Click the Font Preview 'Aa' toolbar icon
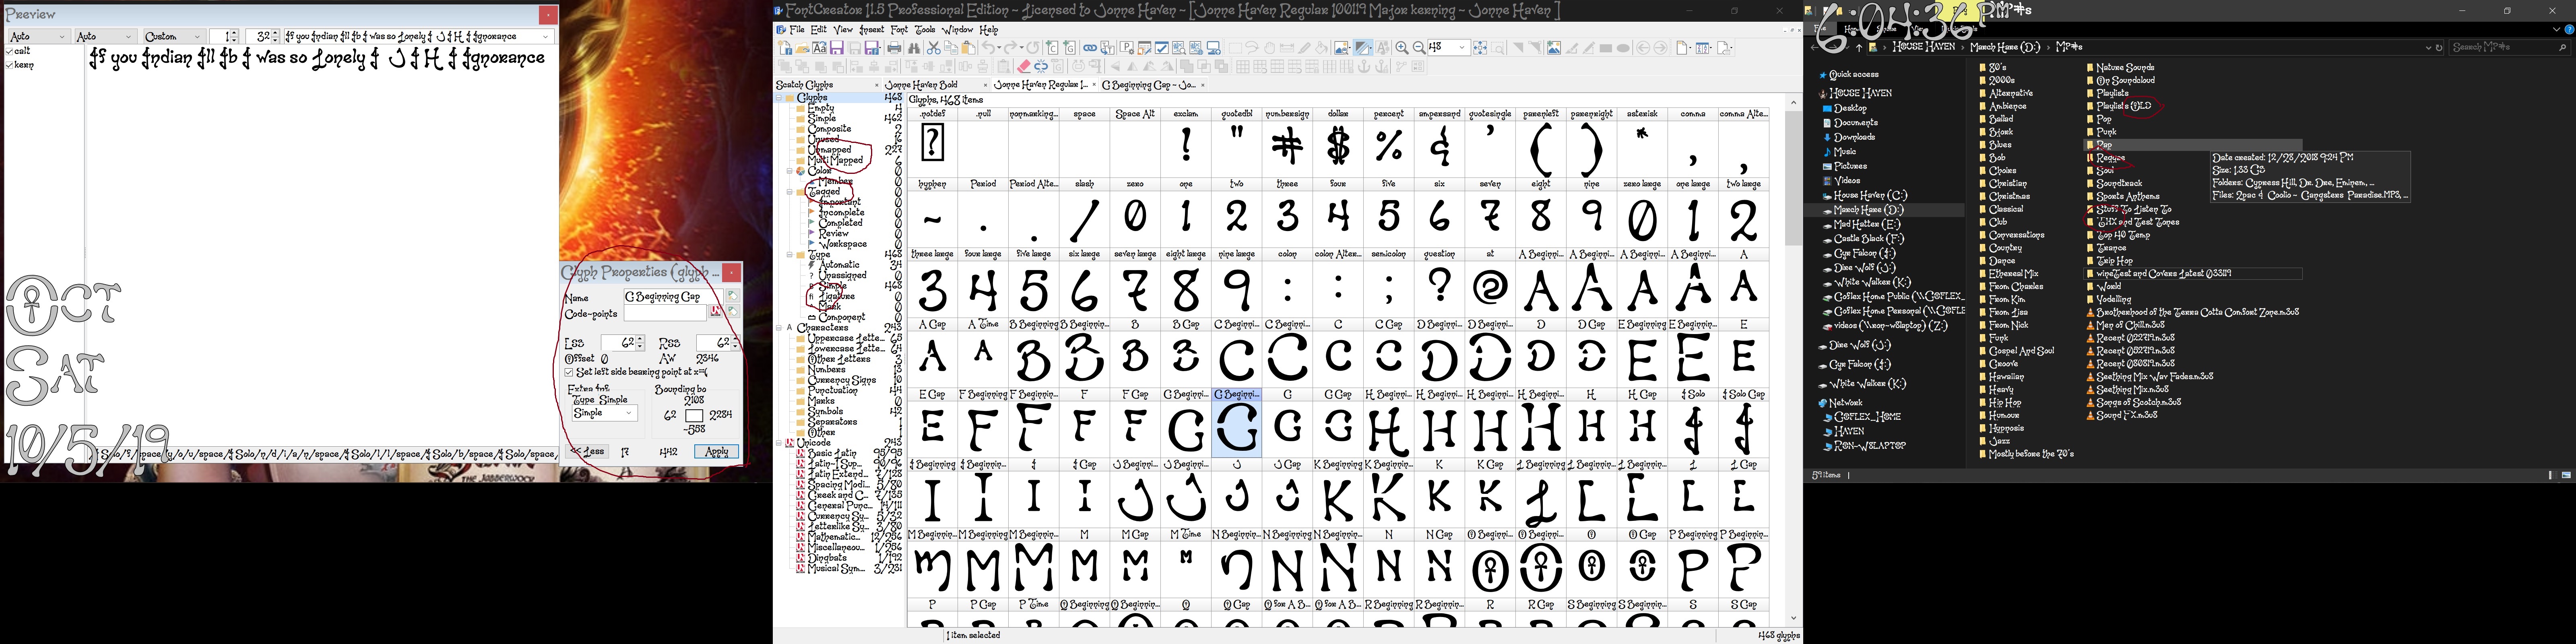The height and width of the screenshot is (644, 2576). pyautogui.click(x=820, y=48)
